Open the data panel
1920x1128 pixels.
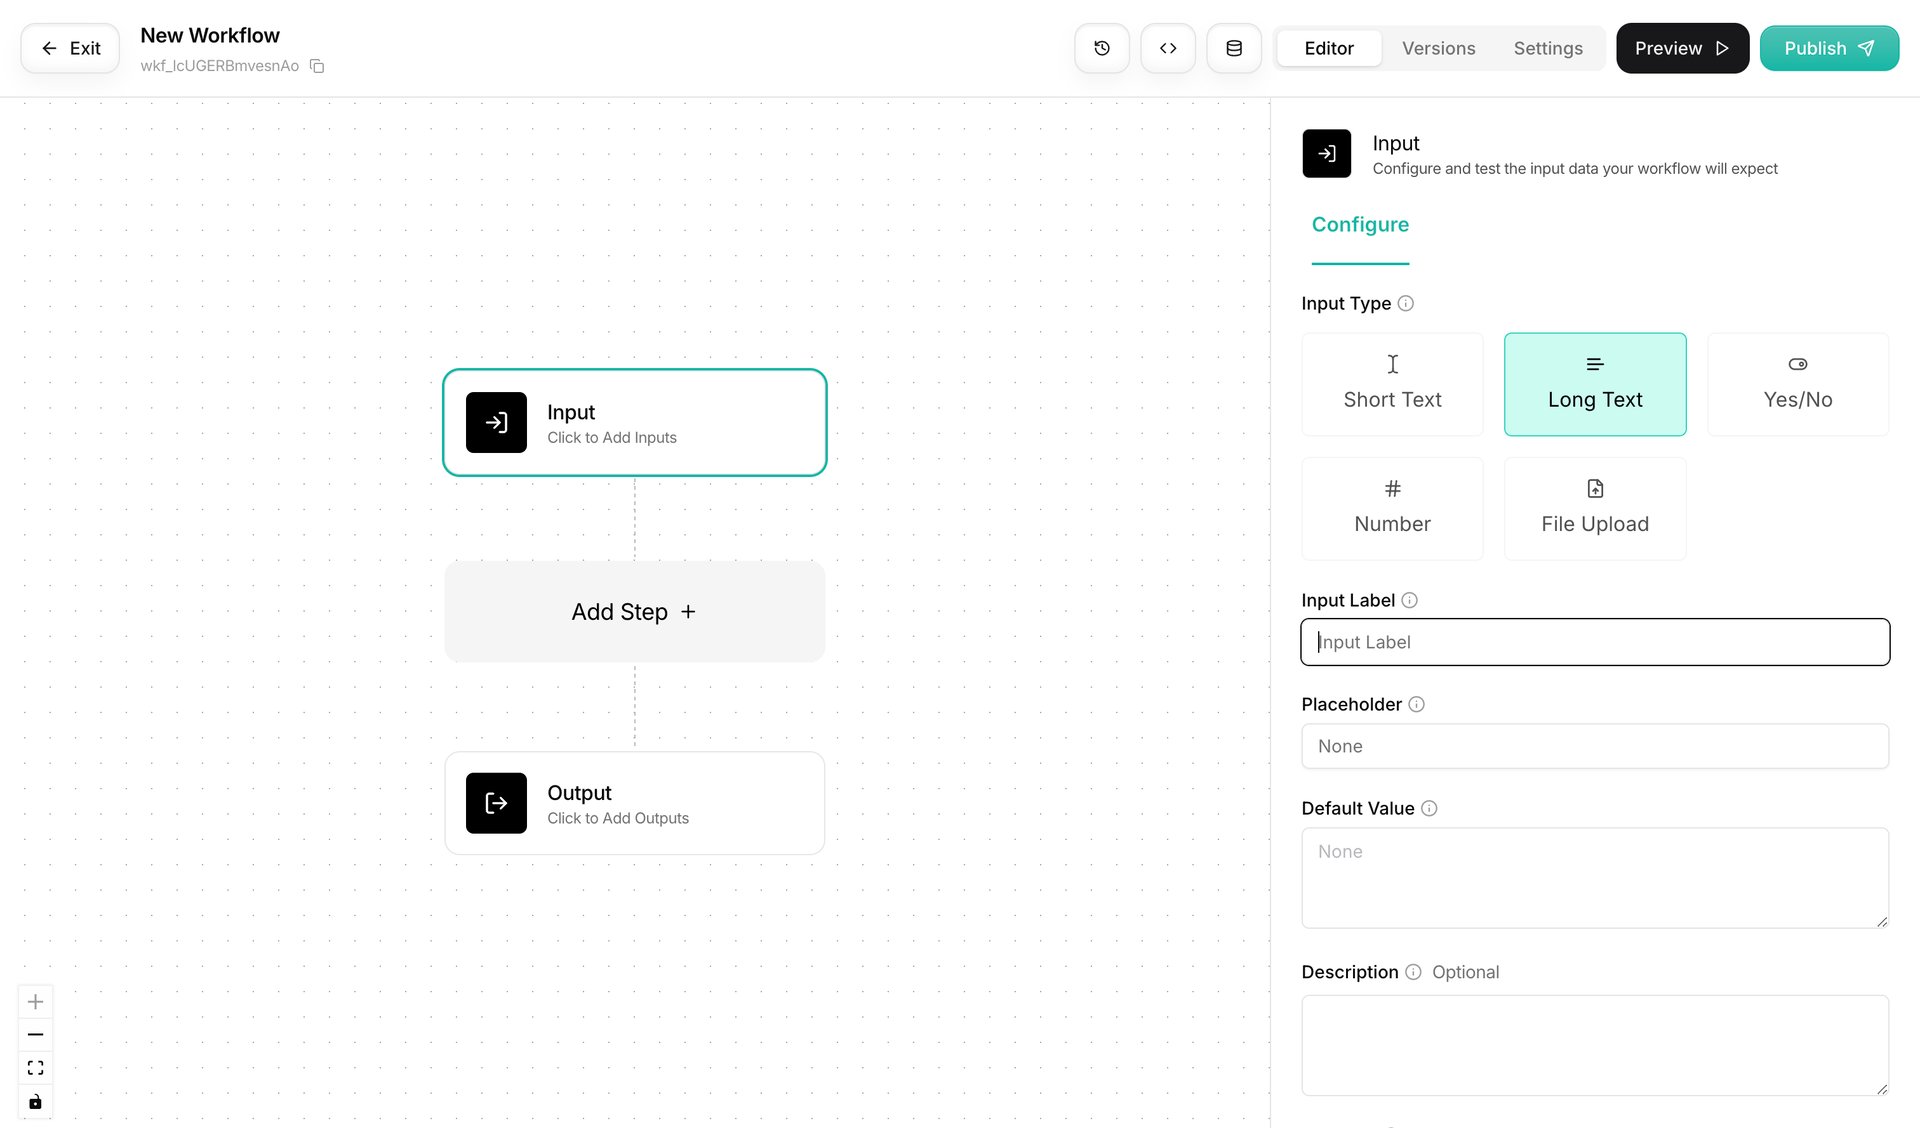click(x=1233, y=48)
